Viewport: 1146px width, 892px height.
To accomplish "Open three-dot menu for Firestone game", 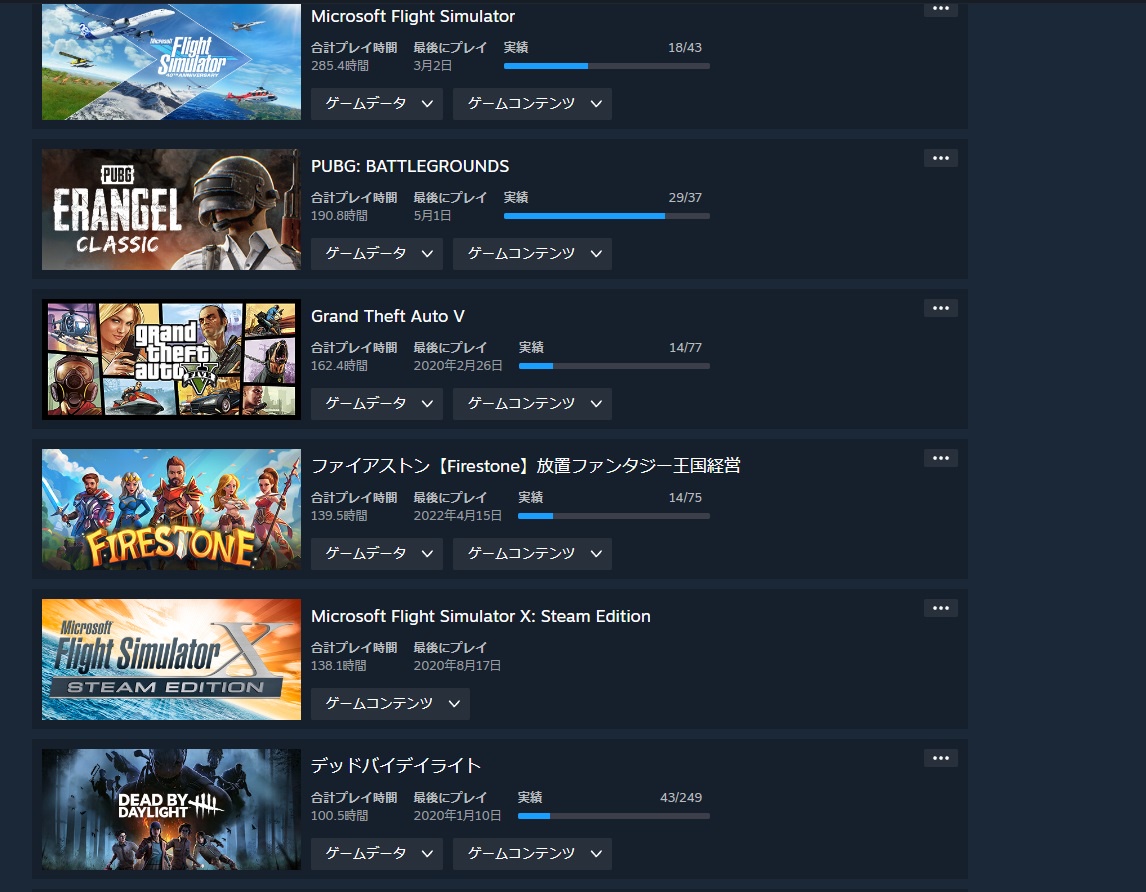I will [x=941, y=458].
